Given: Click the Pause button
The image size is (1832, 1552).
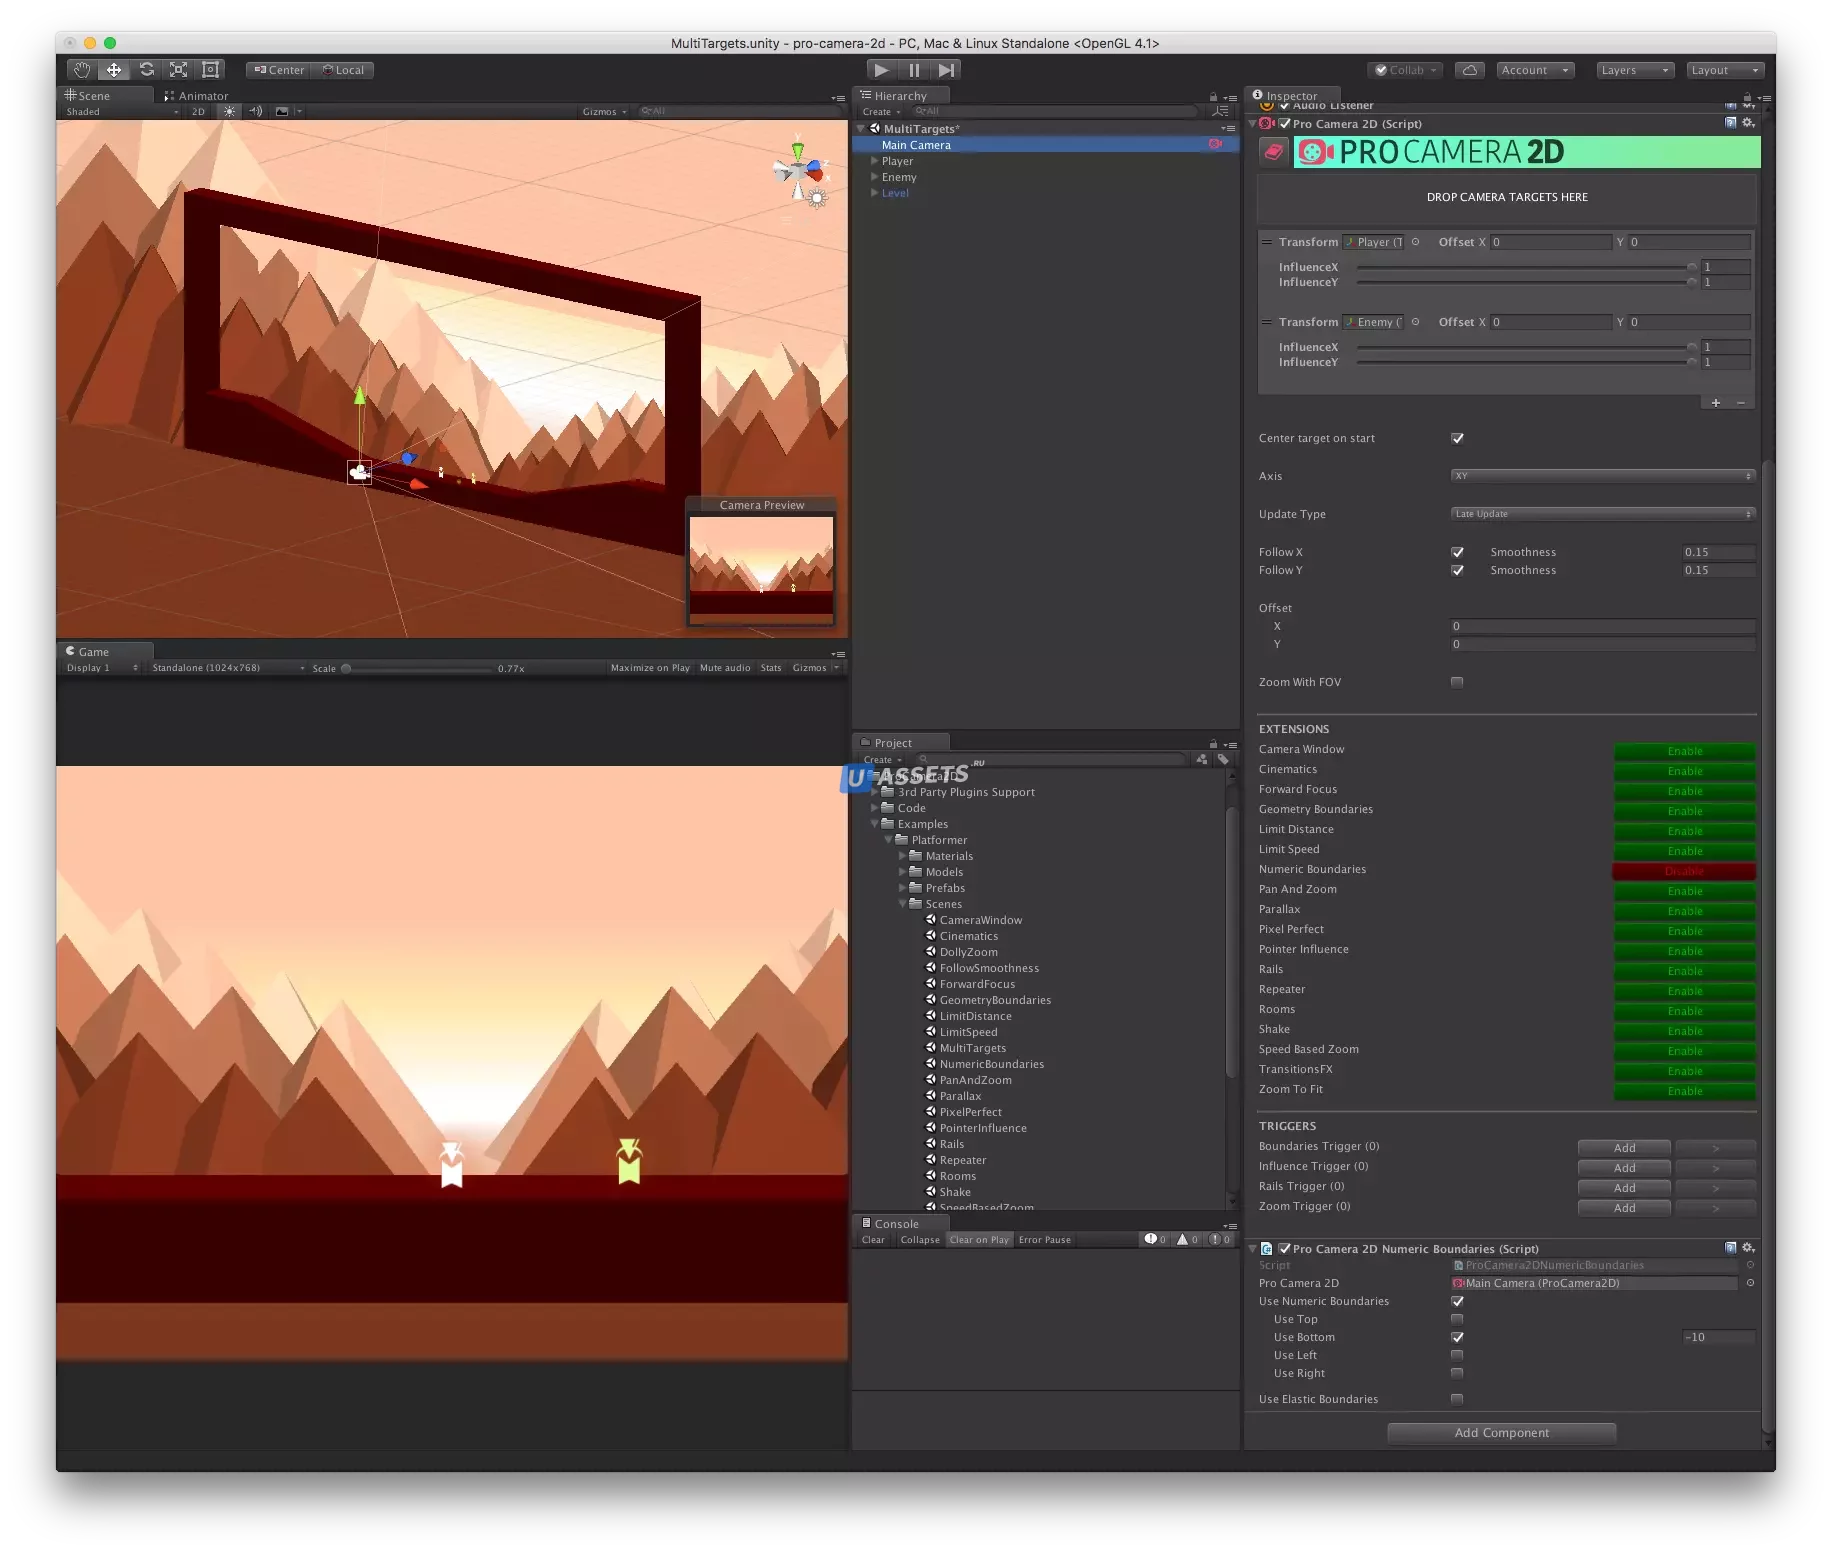Looking at the screenshot, I should [x=914, y=70].
